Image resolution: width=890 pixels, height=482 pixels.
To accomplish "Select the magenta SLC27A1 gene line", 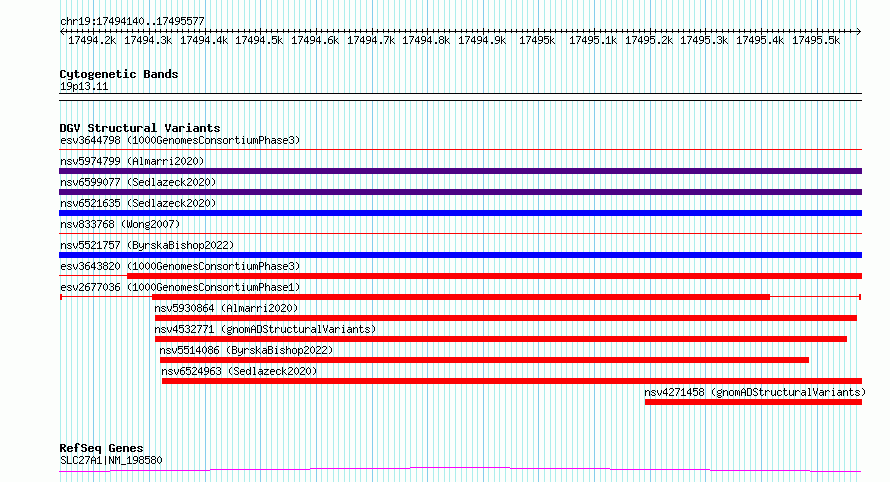I will (460, 470).
